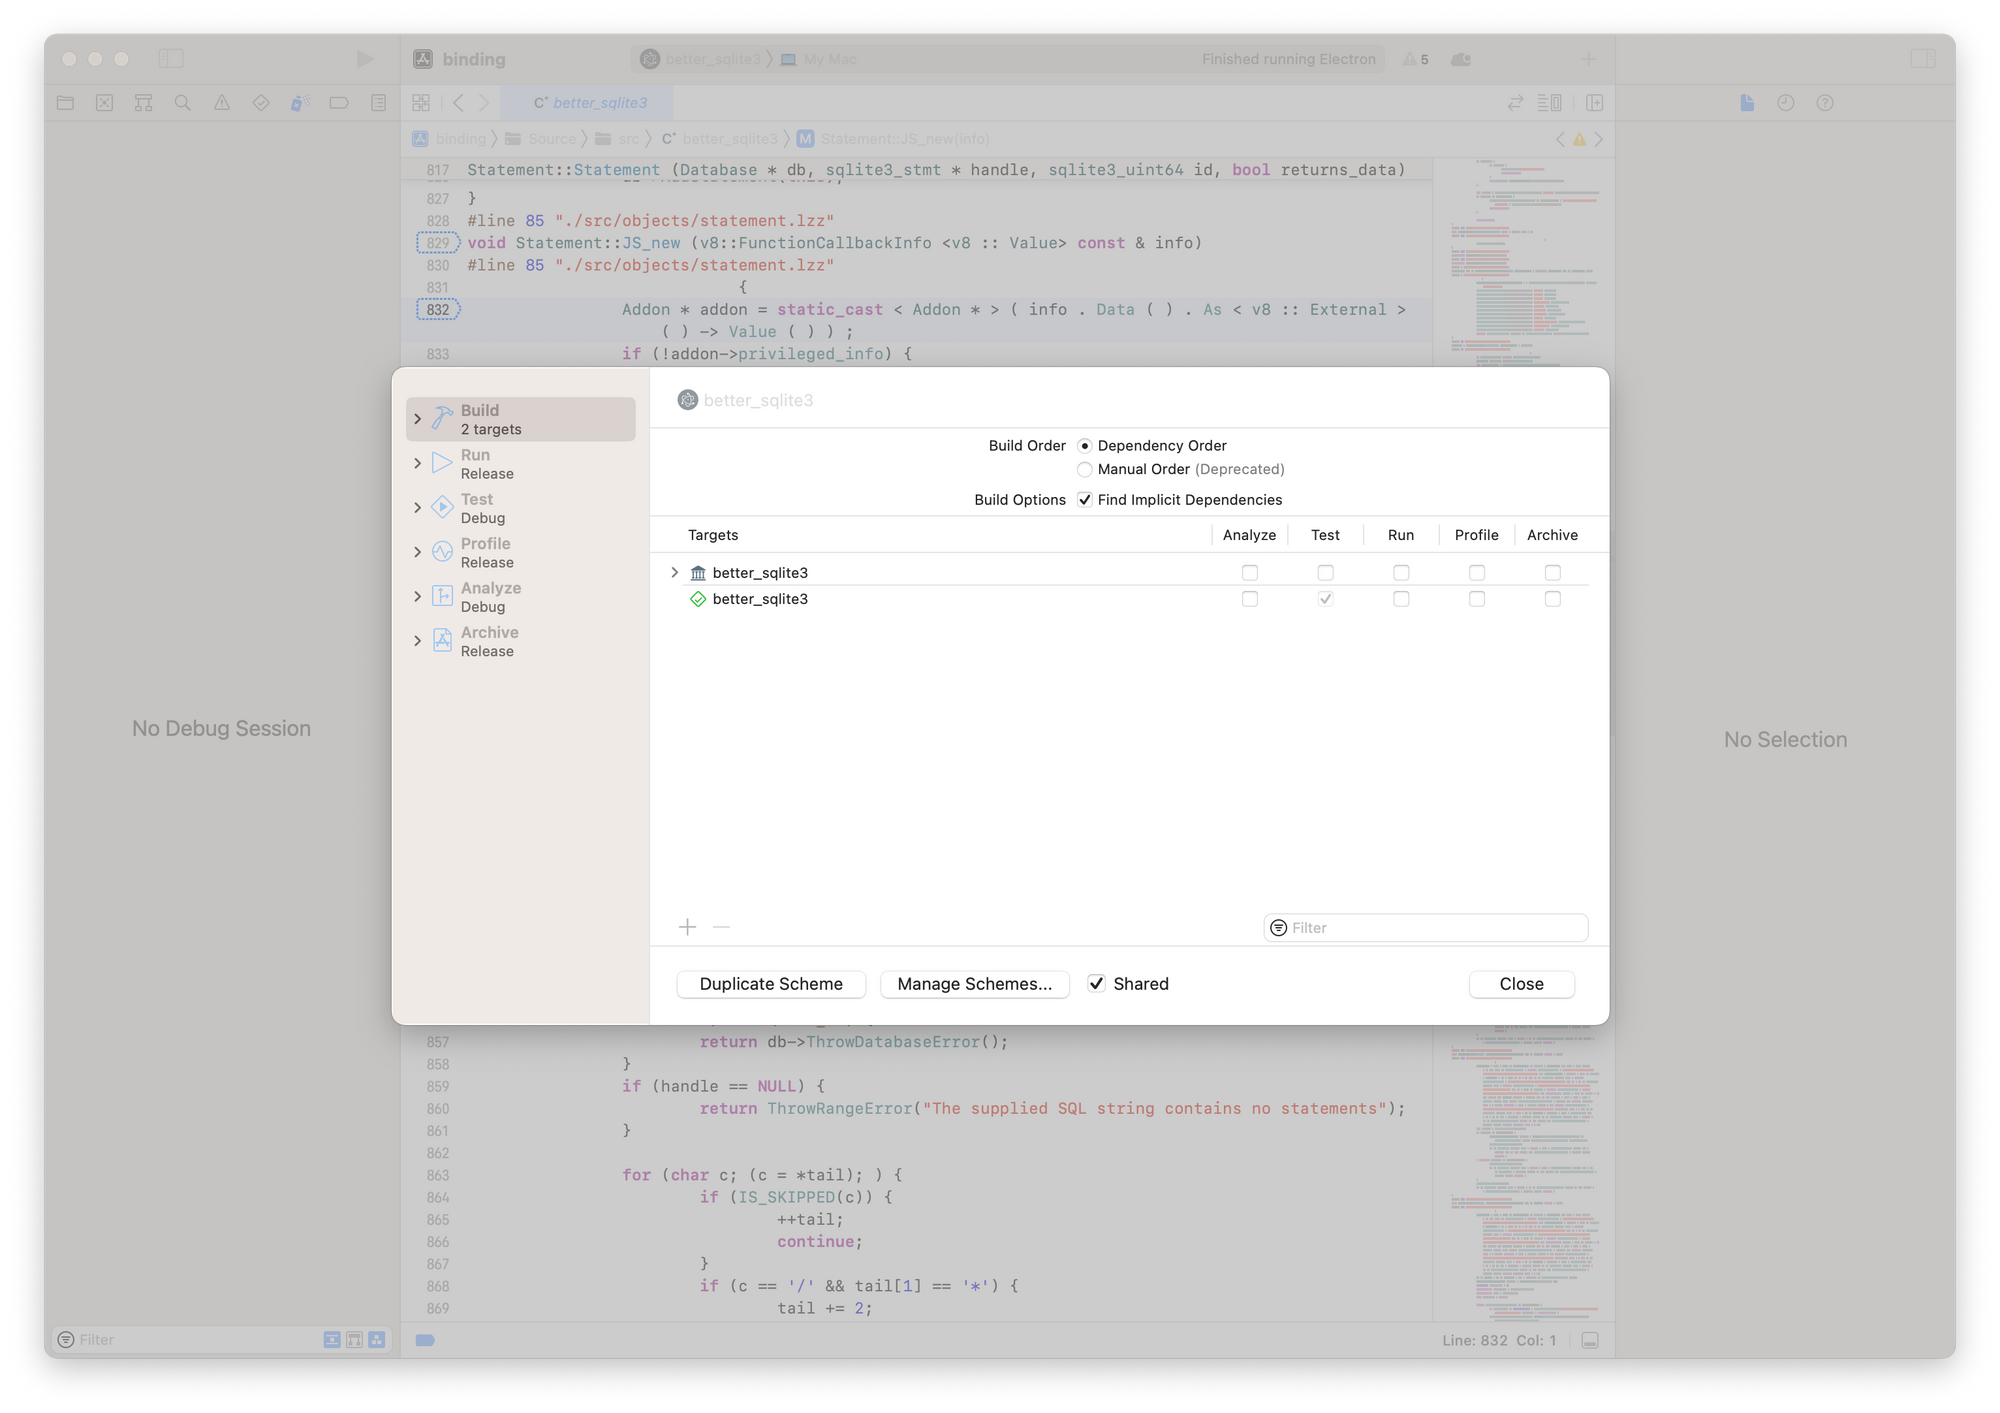Enable Run for the better_sqlite3 test target
The height and width of the screenshot is (1413, 2000).
(1401, 599)
